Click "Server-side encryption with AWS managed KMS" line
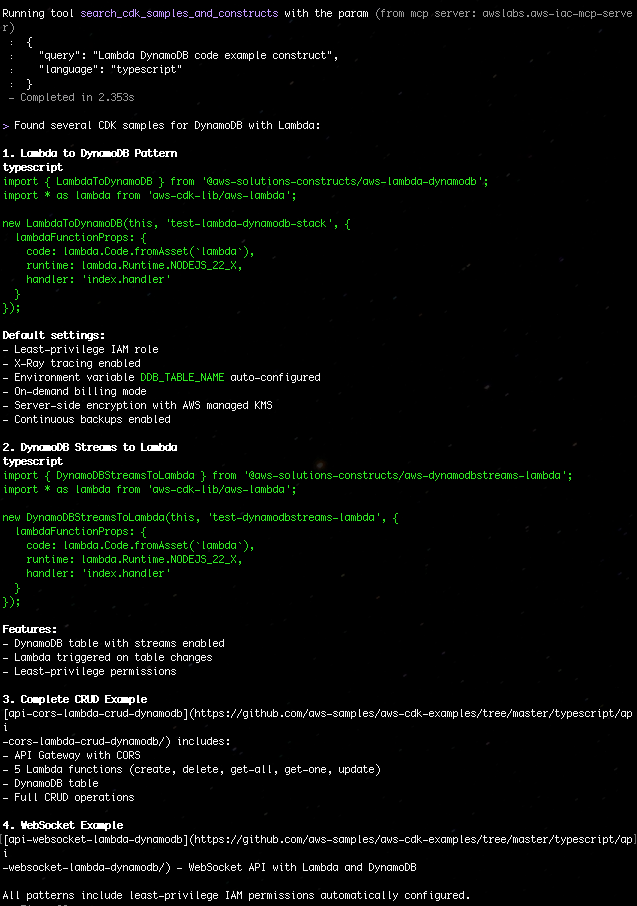Screen dimensions: 637x906 pyautogui.click(x=142, y=405)
